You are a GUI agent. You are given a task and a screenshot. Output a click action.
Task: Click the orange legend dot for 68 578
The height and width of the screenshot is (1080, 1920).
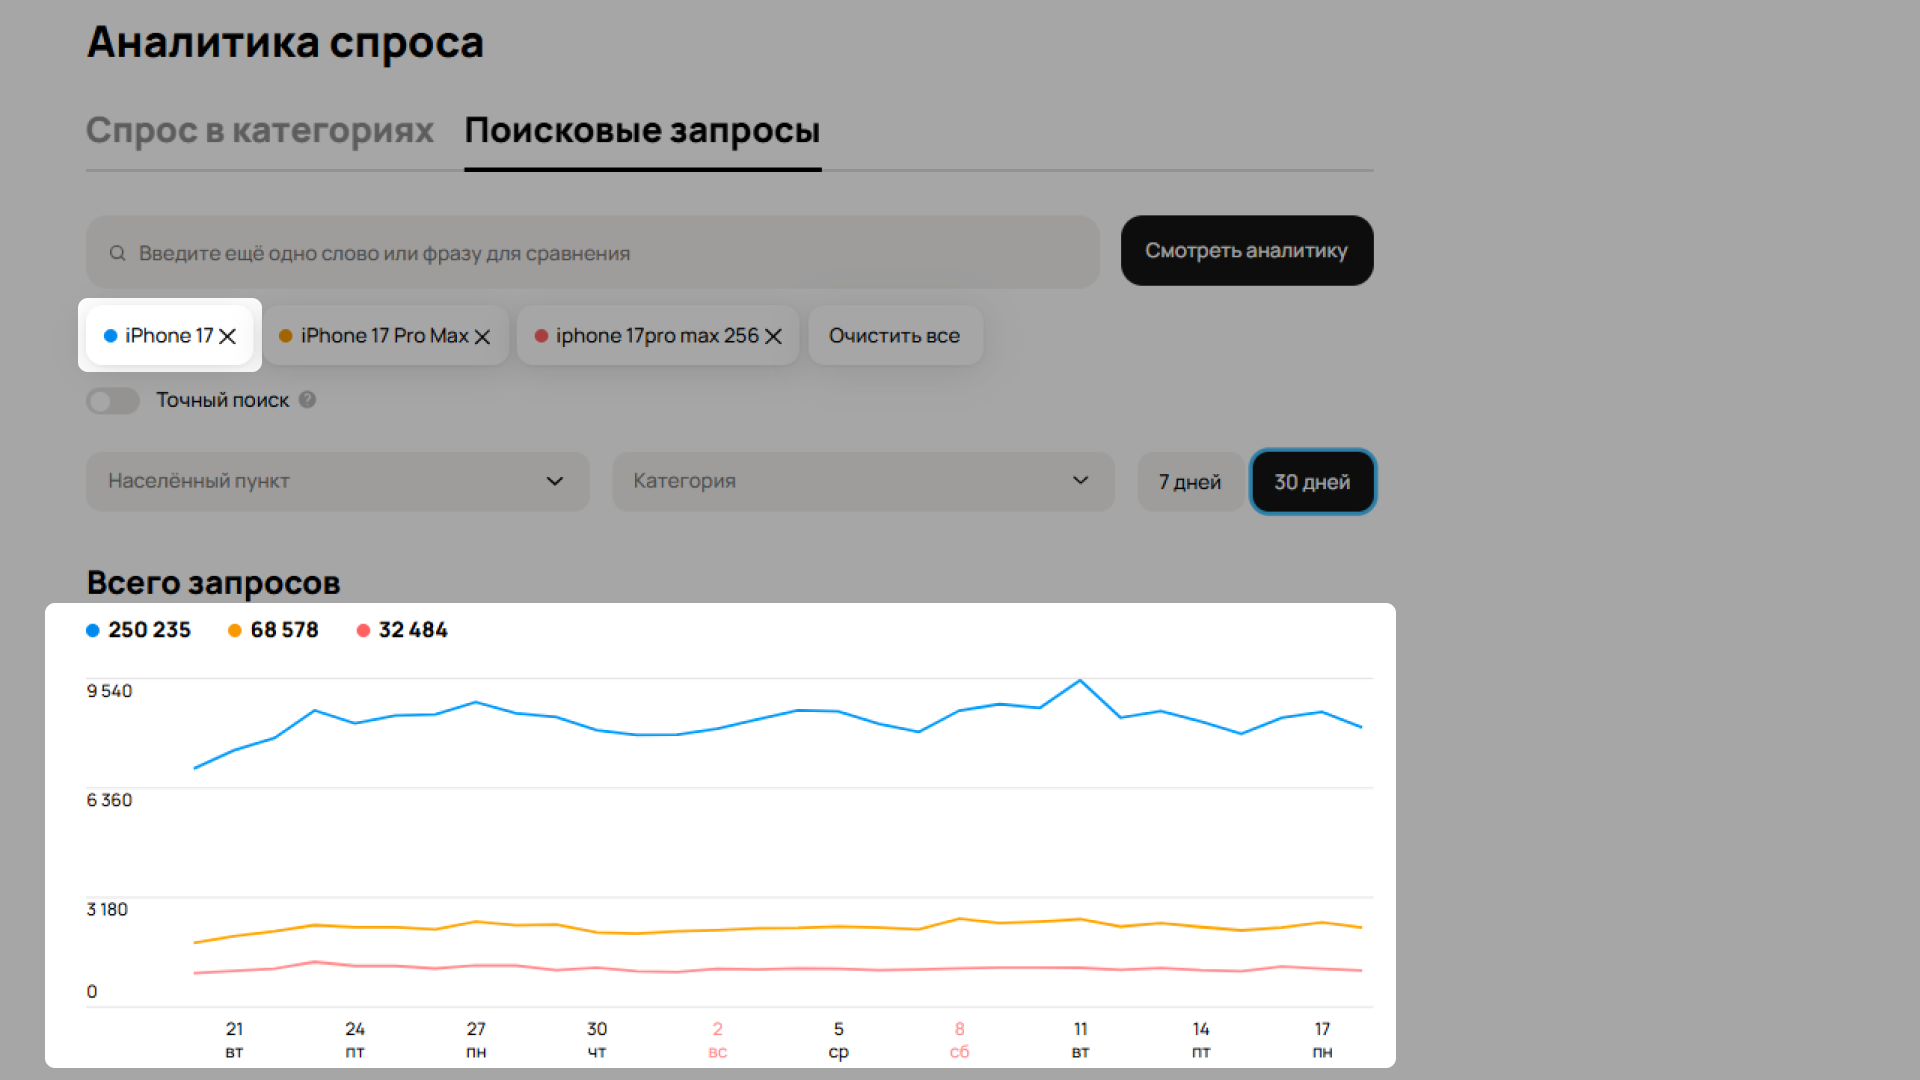[x=235, y=630]
